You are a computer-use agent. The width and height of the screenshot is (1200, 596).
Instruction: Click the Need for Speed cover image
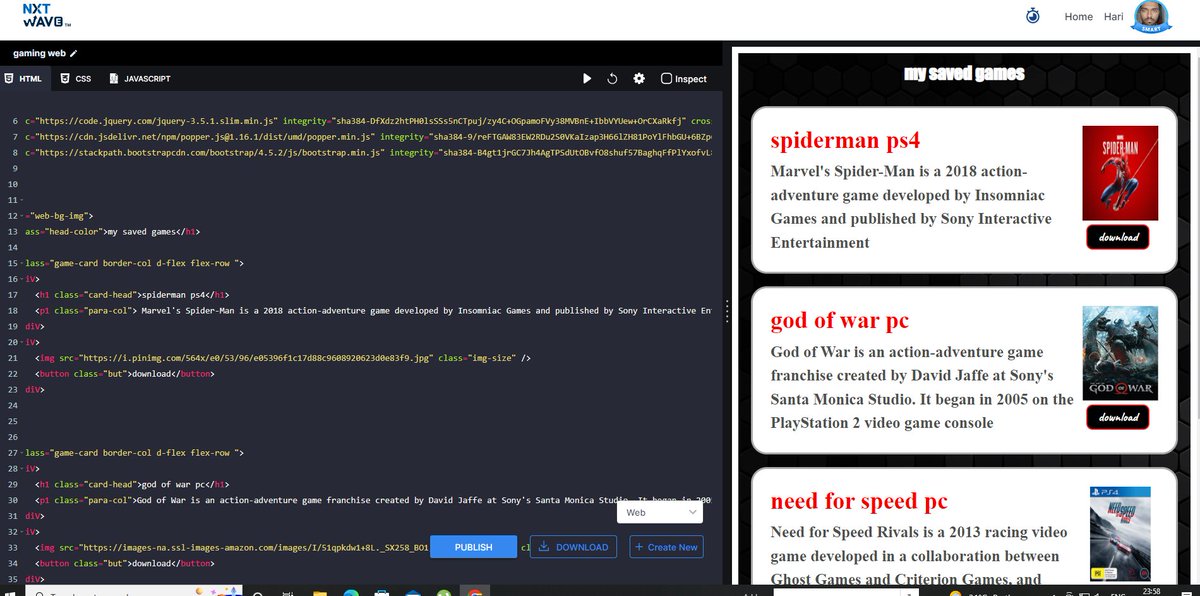[x=1120, y=533]
